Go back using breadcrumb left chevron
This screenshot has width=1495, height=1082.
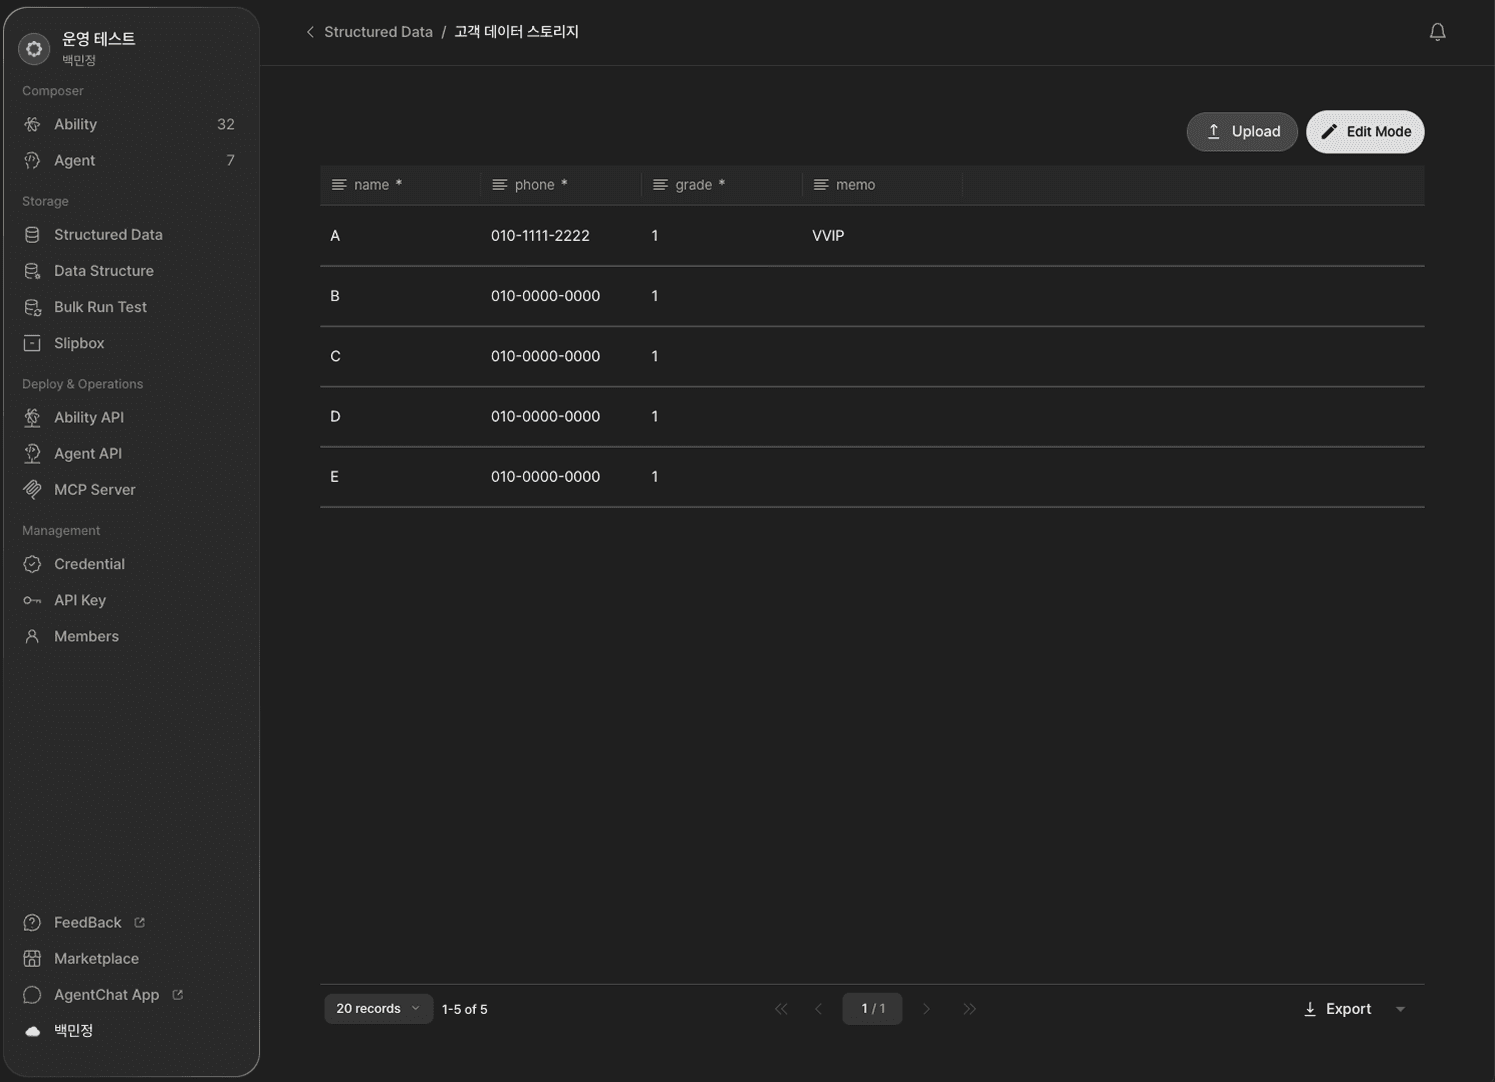pos(310,32)
